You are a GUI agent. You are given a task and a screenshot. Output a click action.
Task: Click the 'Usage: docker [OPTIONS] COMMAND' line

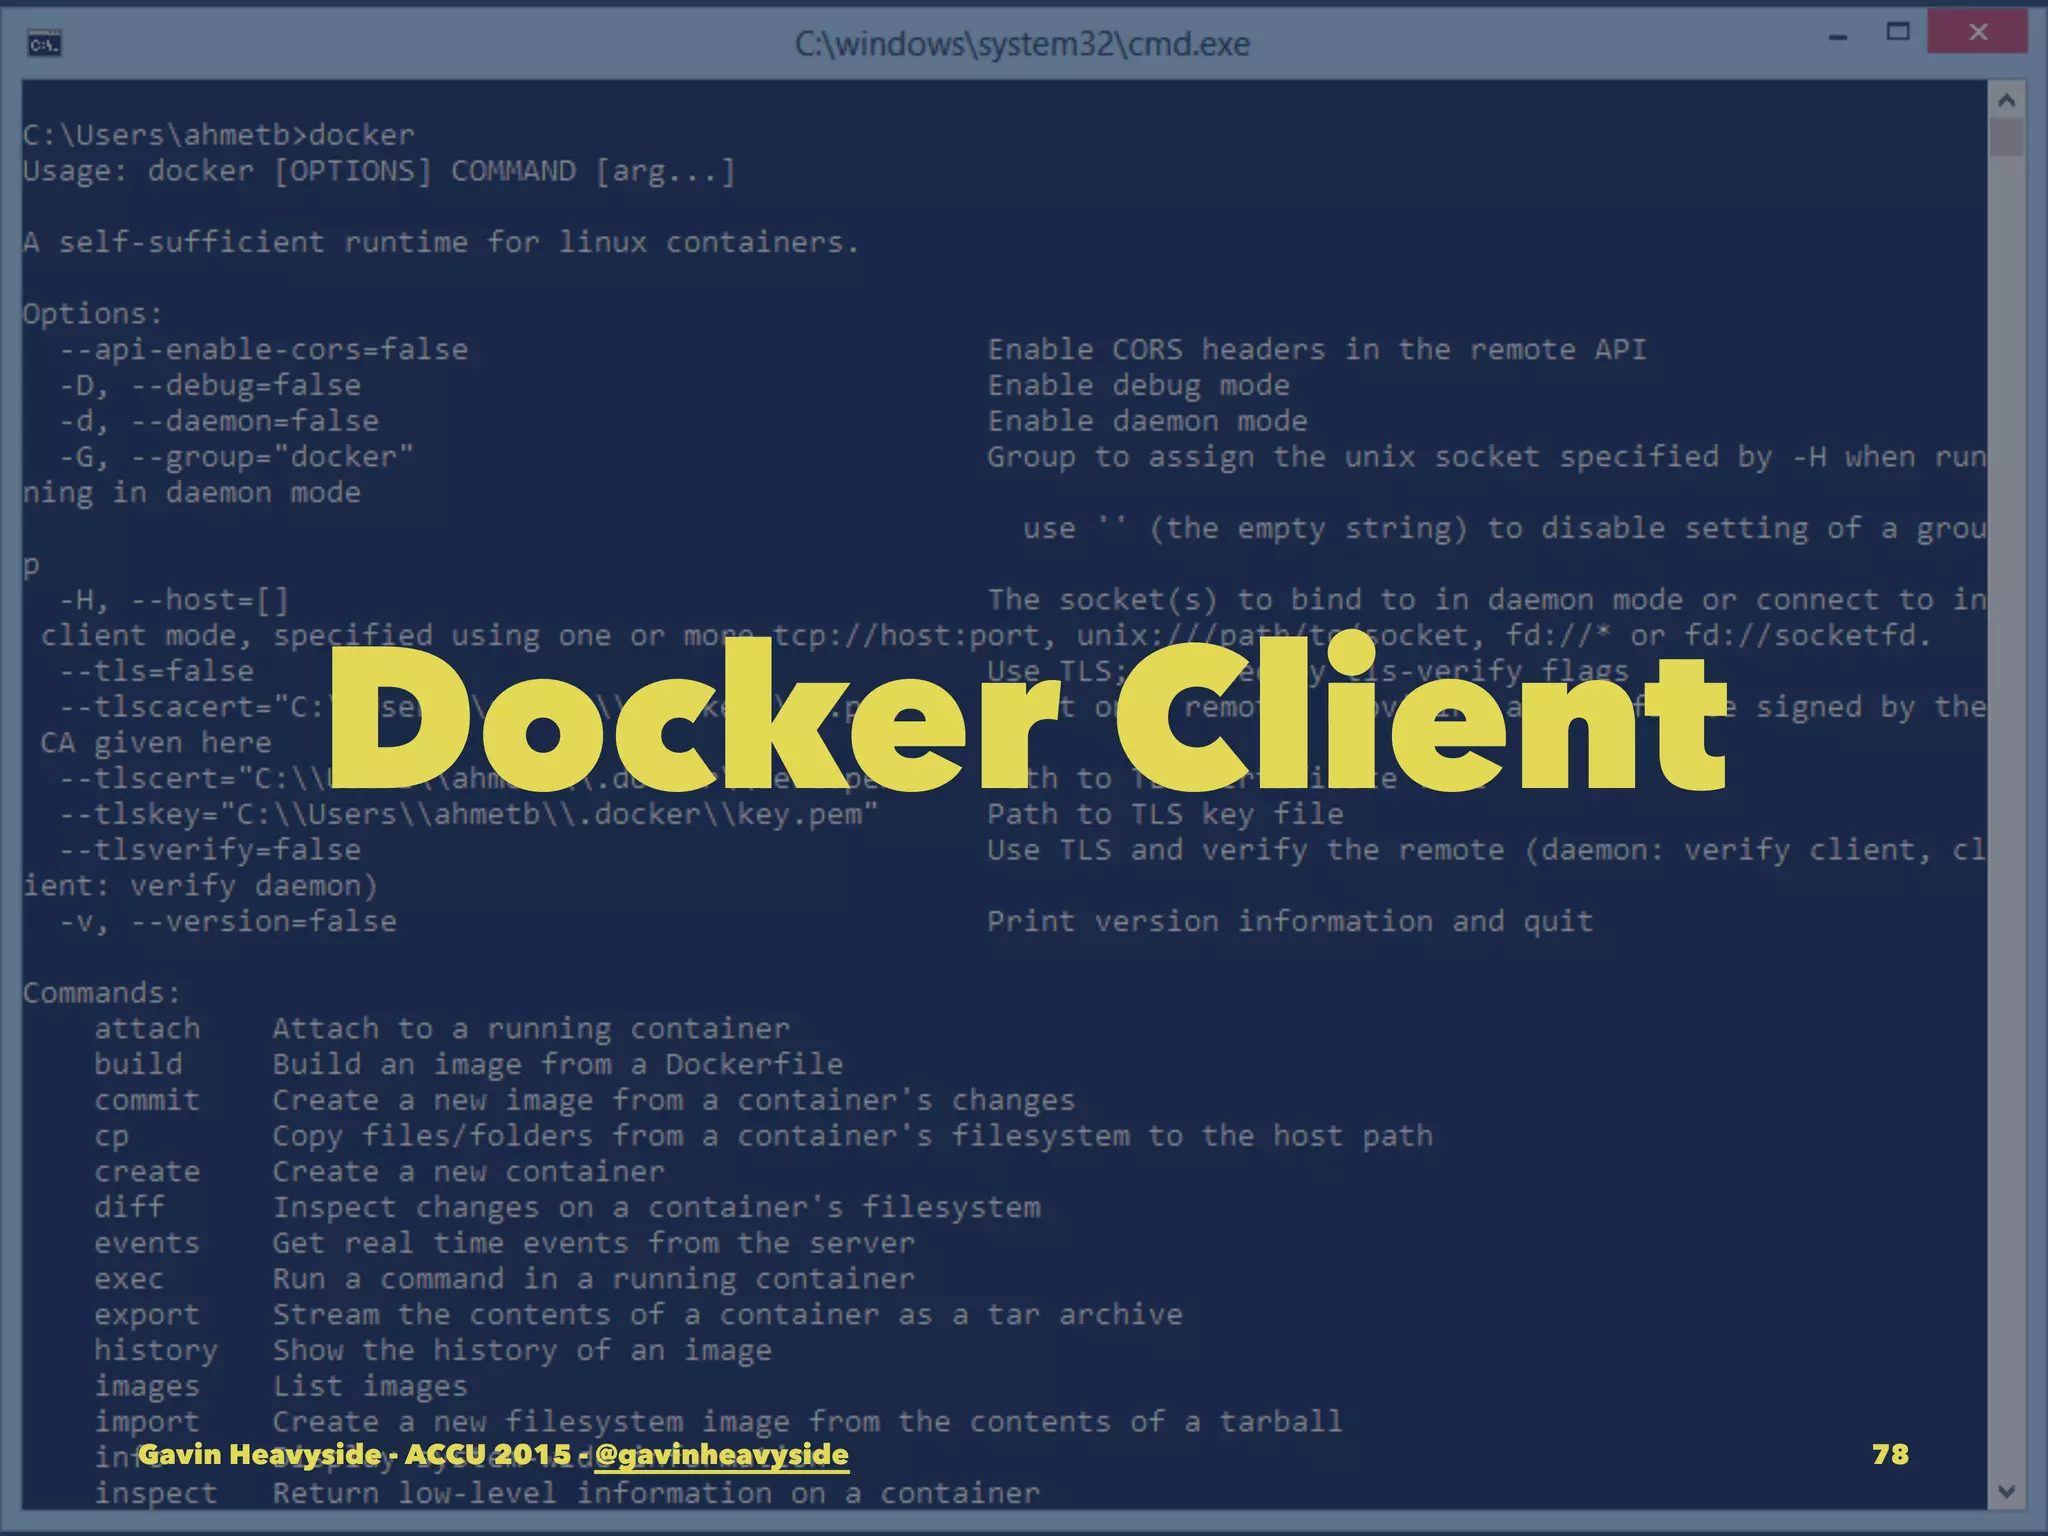pyautogui.click(x=379, y=172)
